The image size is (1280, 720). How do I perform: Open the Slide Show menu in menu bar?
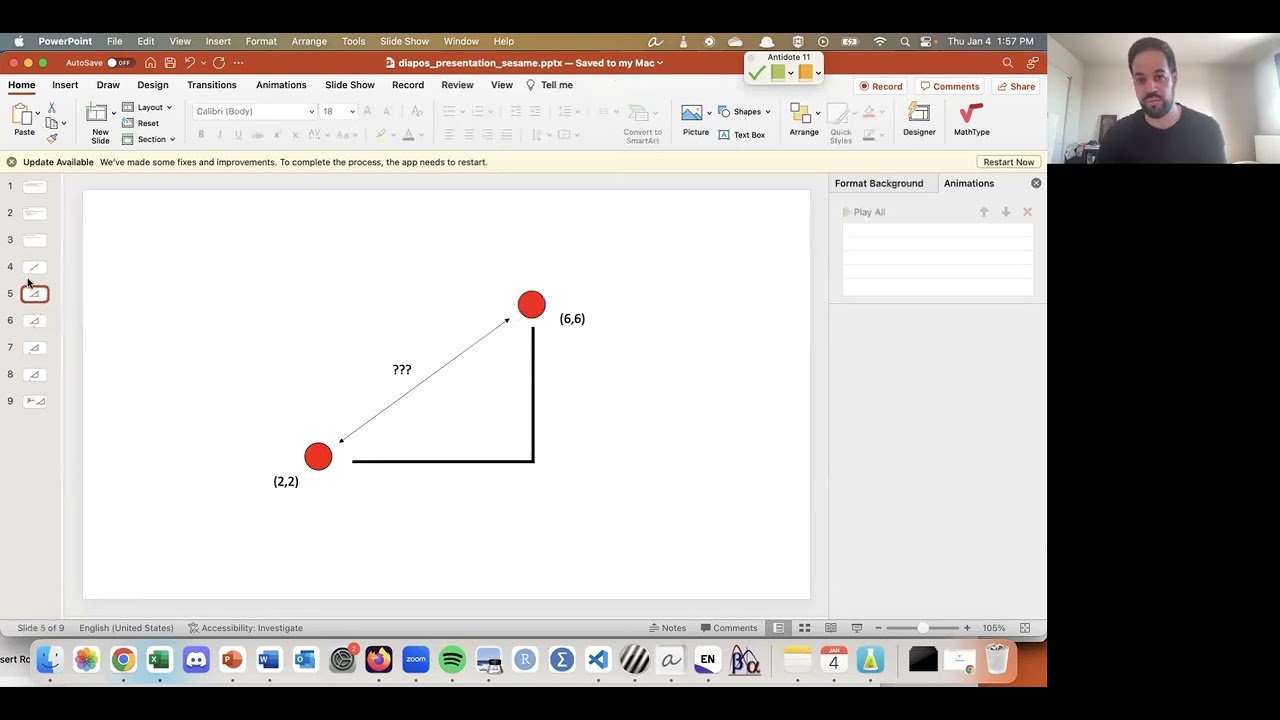404,41
